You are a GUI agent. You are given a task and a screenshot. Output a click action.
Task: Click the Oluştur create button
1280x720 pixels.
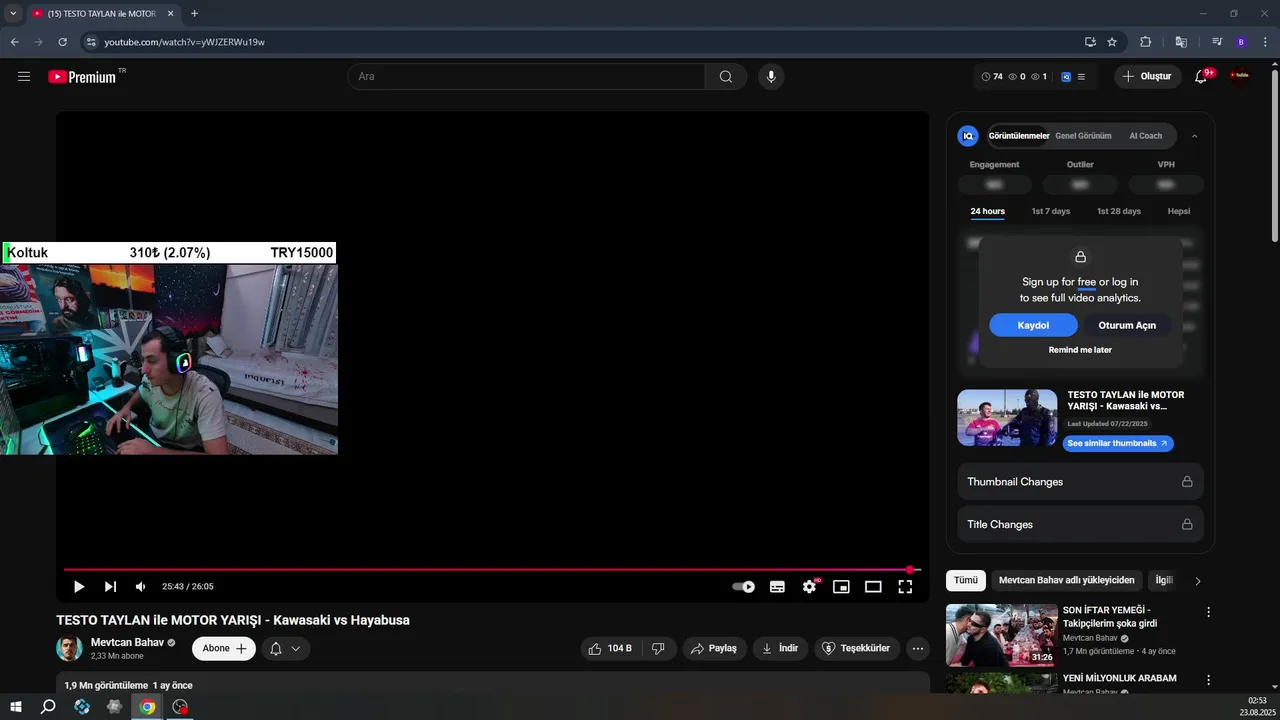[1148, 76]
